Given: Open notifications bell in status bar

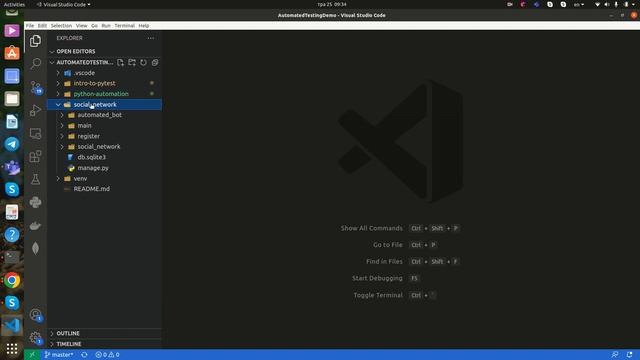Looking at the screenshot, I should [x=629, y=355].
